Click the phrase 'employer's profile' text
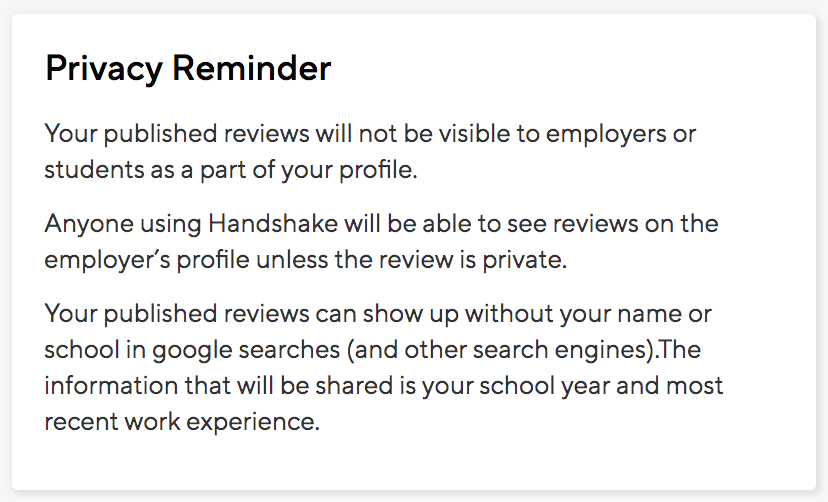Screen dimensions: 828x502 pyautogui.click(x=147, y=260)
